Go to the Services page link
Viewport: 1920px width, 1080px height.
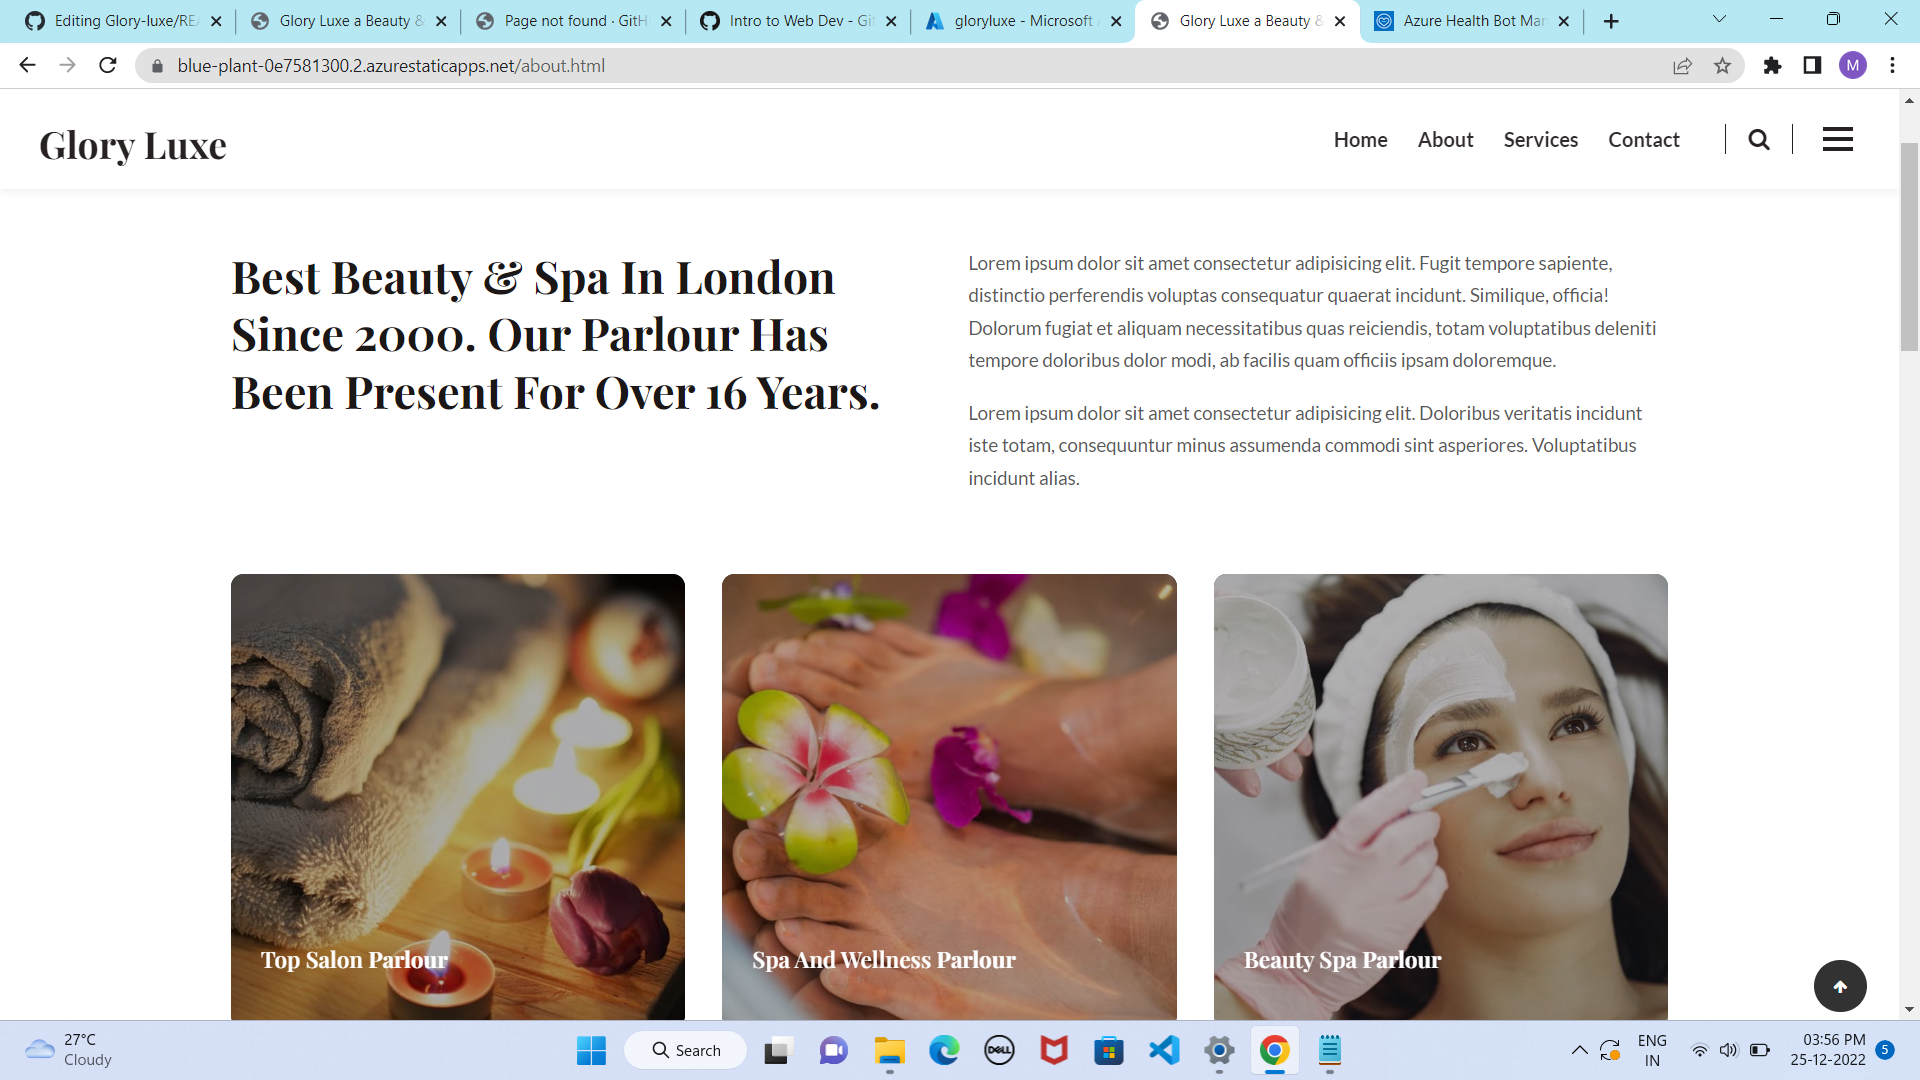(1540, 140)
